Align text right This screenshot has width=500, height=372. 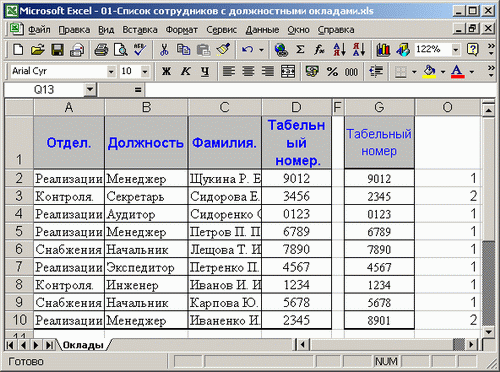pyautogui.click(x=268, y=71)
